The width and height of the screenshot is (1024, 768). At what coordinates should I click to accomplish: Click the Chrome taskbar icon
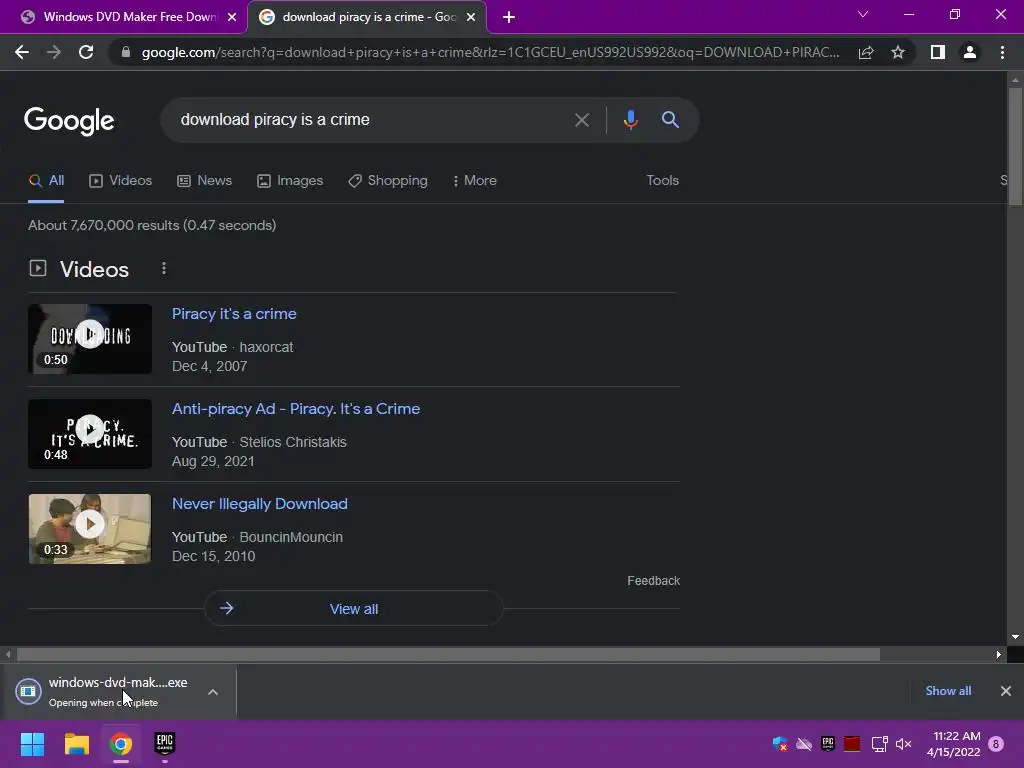(x=121, y=744)
